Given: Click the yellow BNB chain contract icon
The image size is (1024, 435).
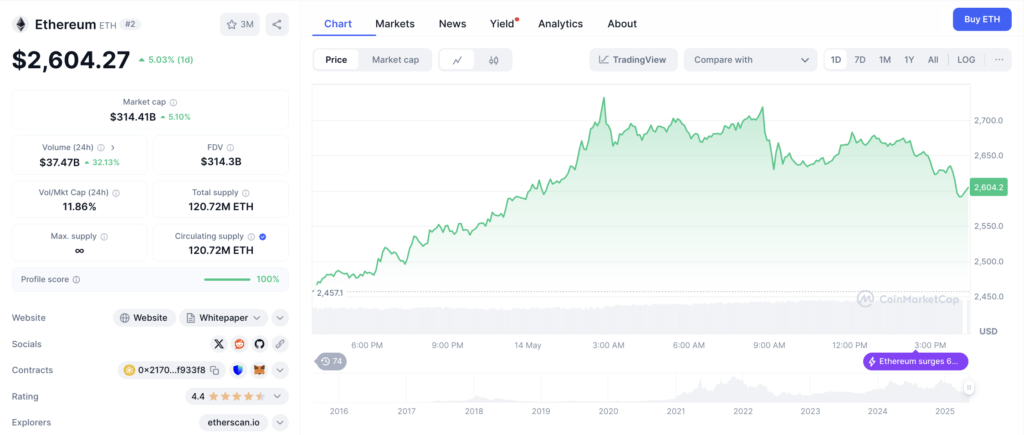Looking at the screenshot, I should click(x=129, y=370).
